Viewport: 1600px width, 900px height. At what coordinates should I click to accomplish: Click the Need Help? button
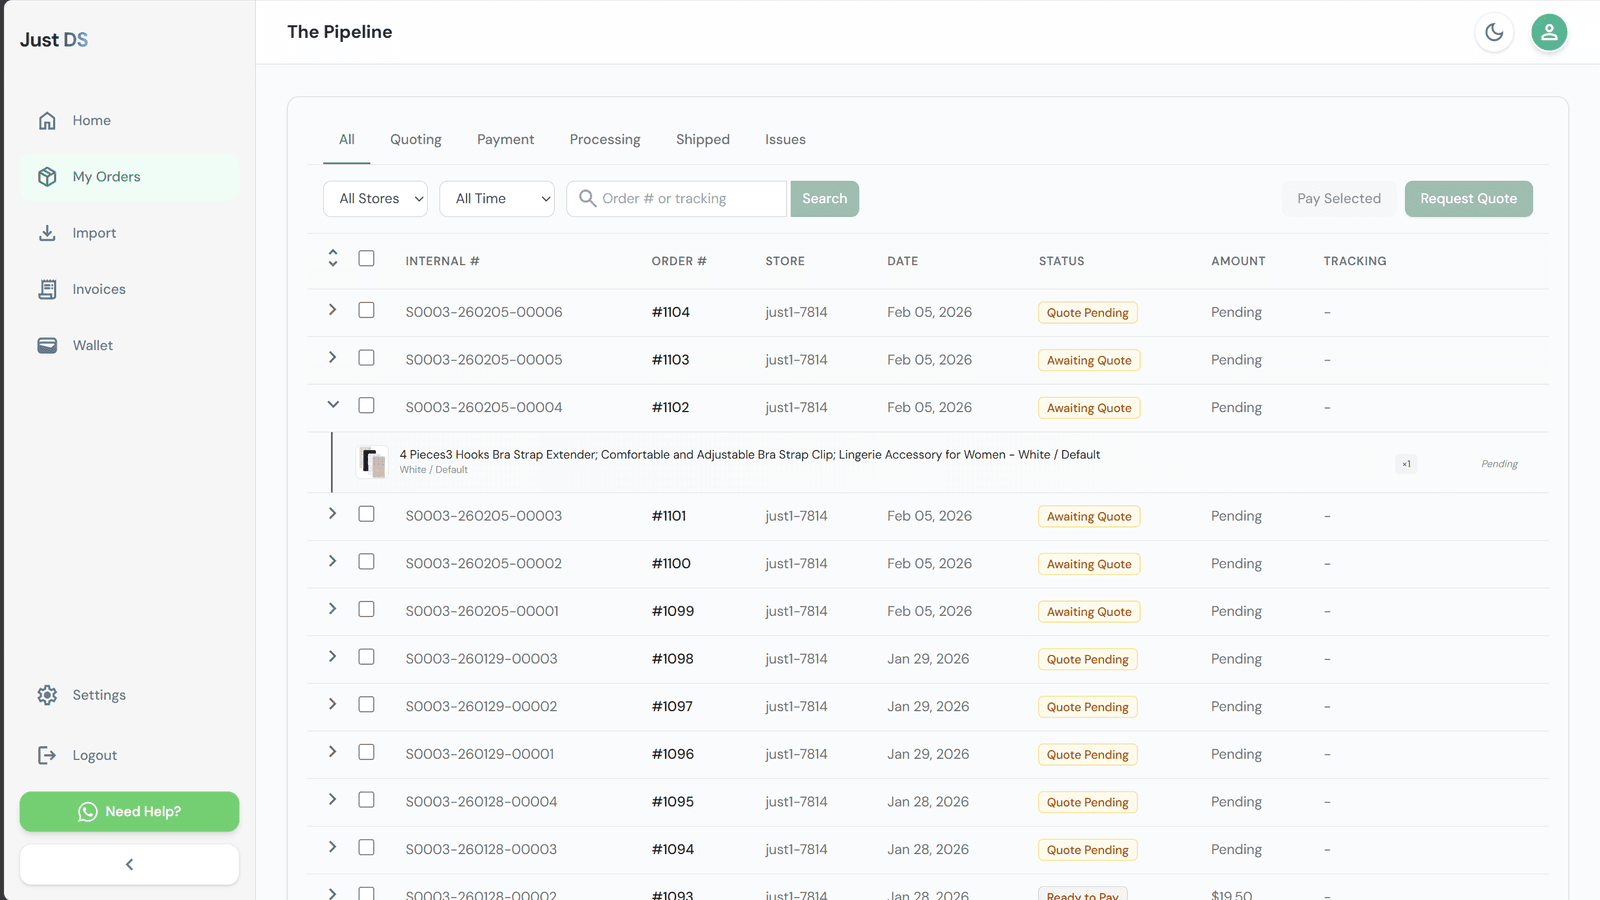pos(129,812)
